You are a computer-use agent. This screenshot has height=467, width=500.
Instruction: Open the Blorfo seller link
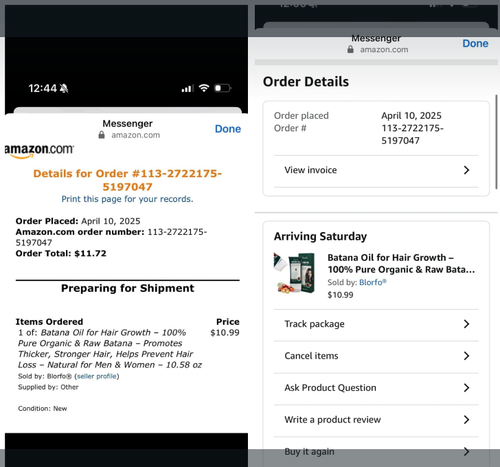click(x=373, y=282)
